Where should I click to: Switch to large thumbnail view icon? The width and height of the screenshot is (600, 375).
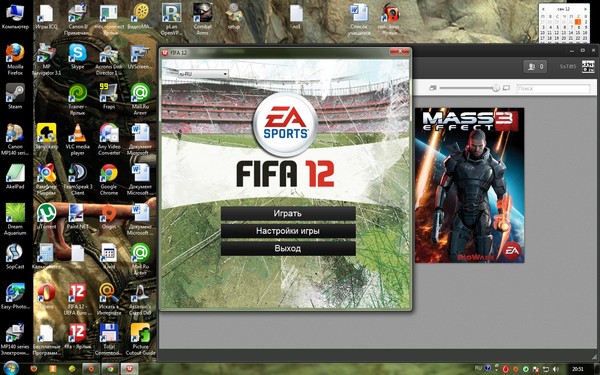506,88
